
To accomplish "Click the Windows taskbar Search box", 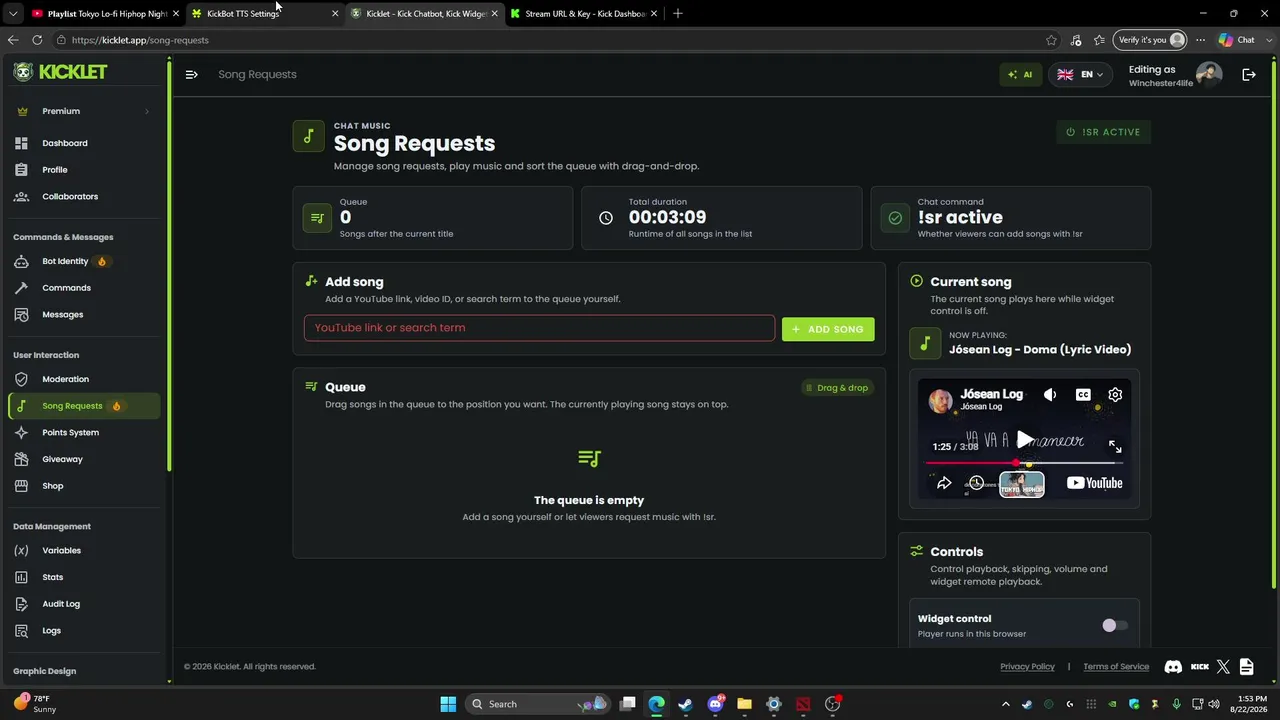I will (x=538, y=704).
